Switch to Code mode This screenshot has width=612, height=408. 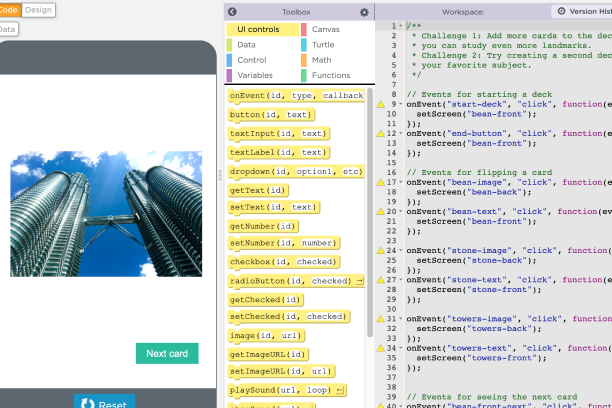click(x=8, y=9)
